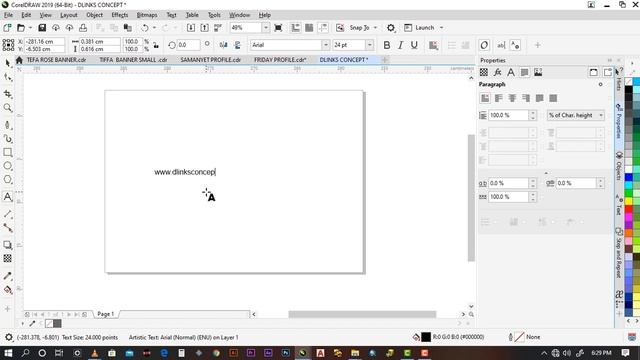
Task: Click the X position input field
Action: point(44,42)
